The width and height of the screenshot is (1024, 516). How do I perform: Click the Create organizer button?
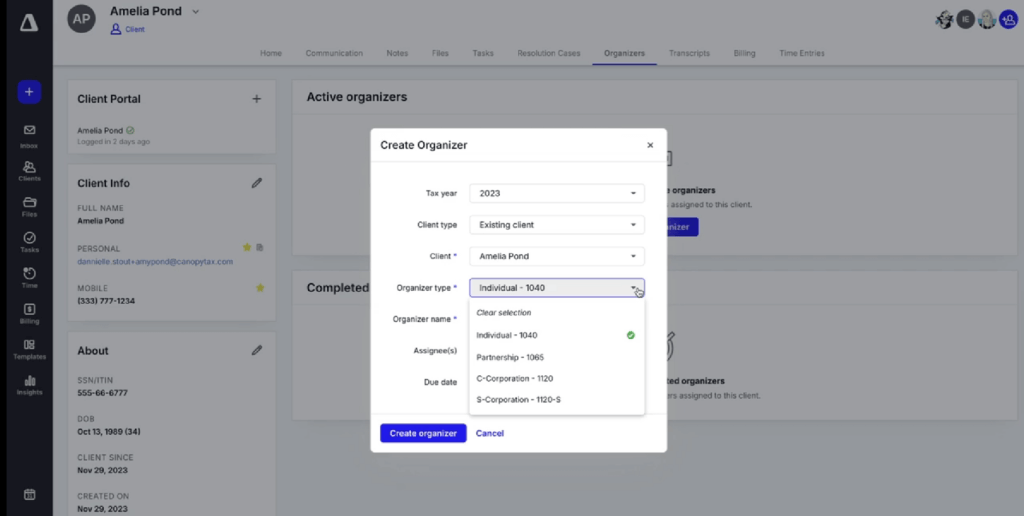pos(423,433)
